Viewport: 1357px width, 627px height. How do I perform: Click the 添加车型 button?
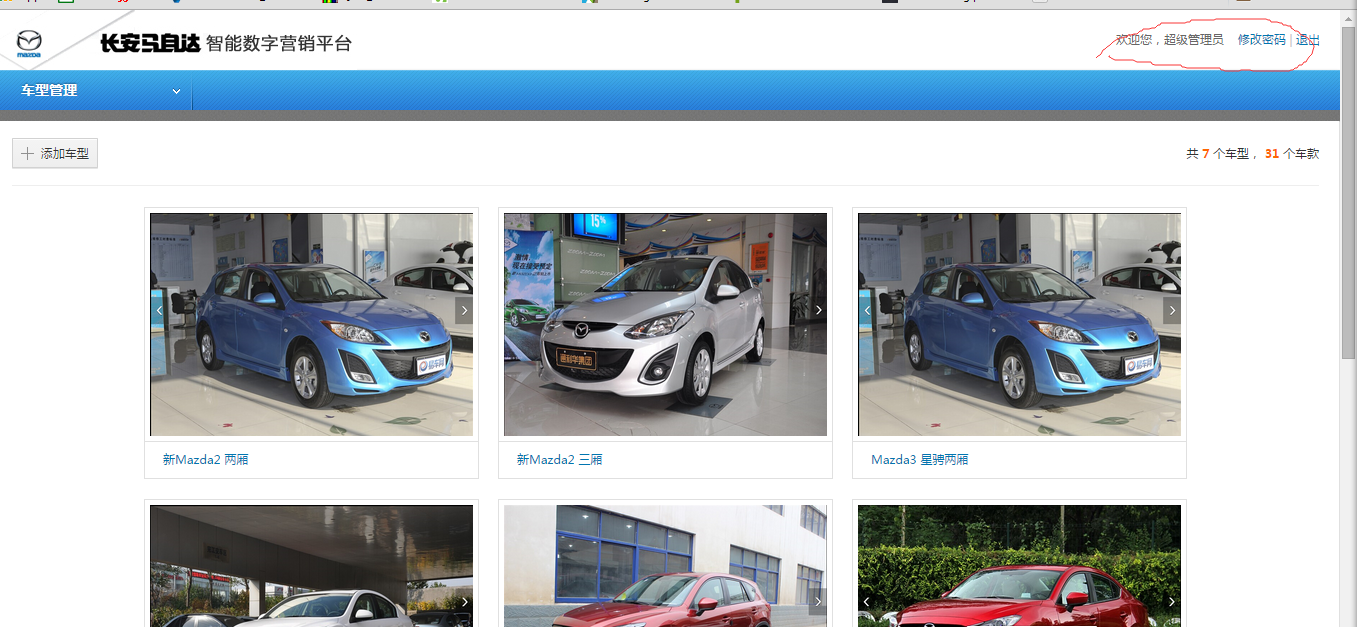click(55, 154)
